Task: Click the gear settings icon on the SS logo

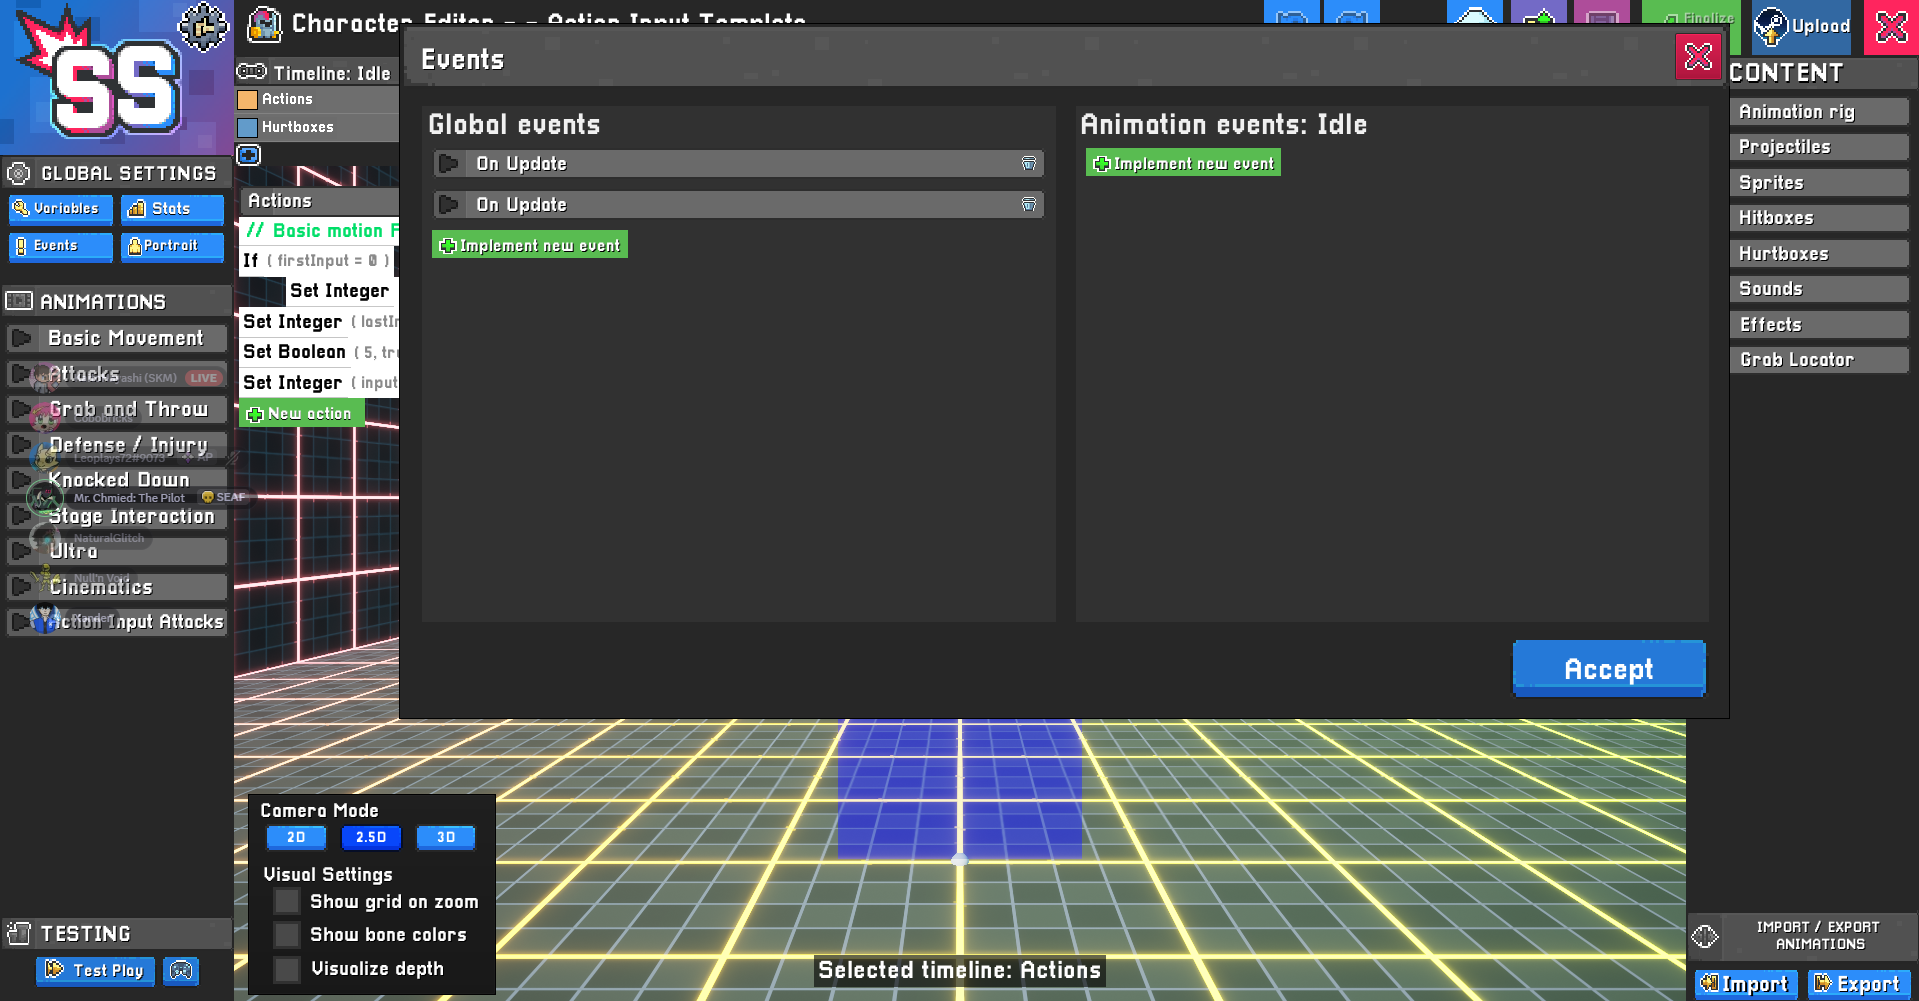Action: click(x=203, y=26)
